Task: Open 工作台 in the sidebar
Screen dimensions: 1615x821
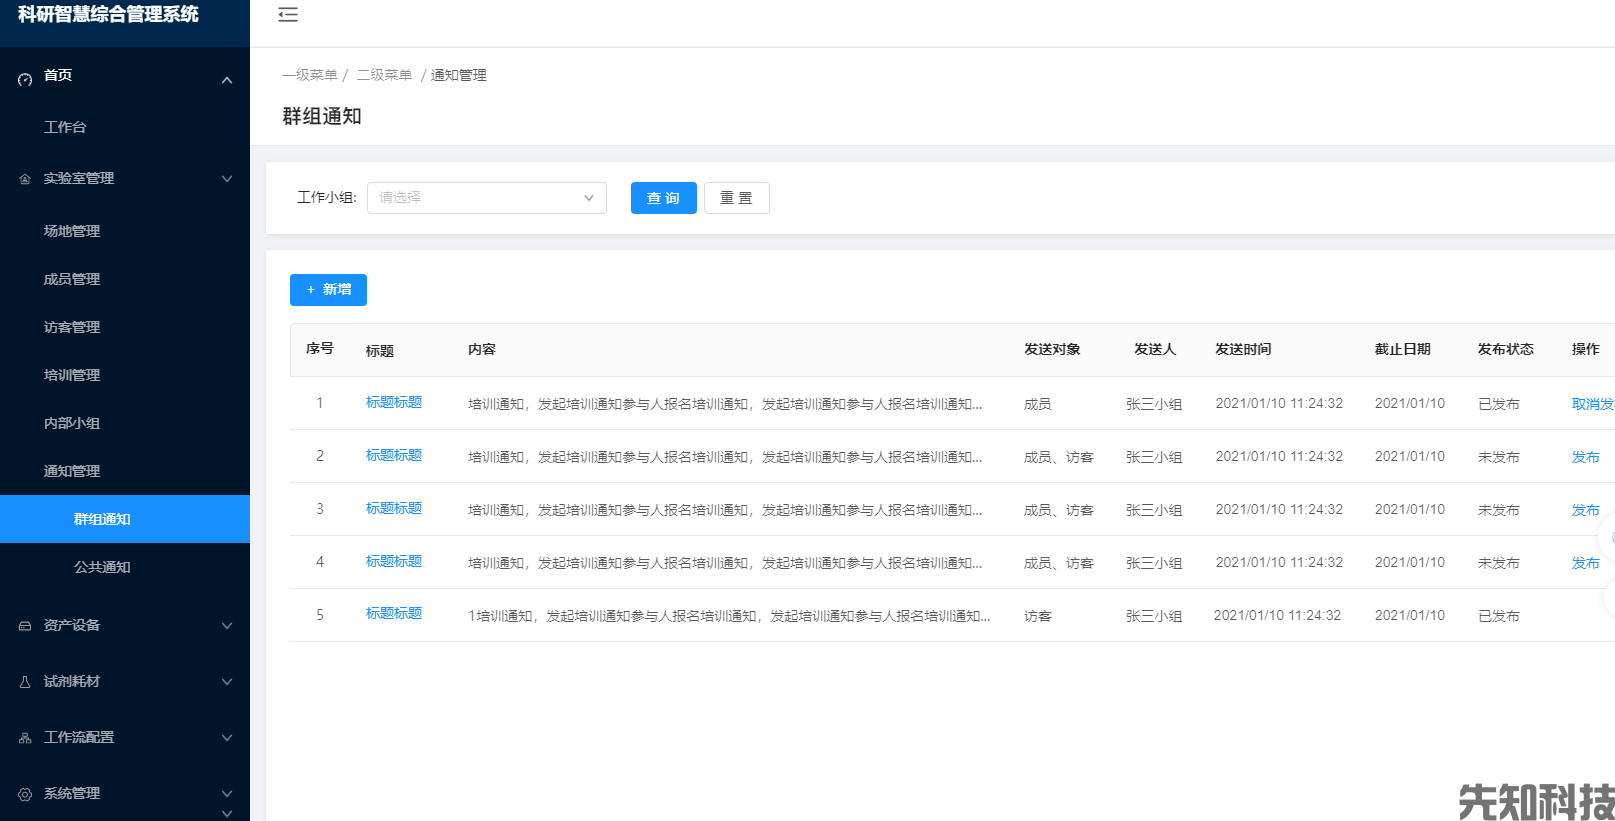Action: (65, 127)
